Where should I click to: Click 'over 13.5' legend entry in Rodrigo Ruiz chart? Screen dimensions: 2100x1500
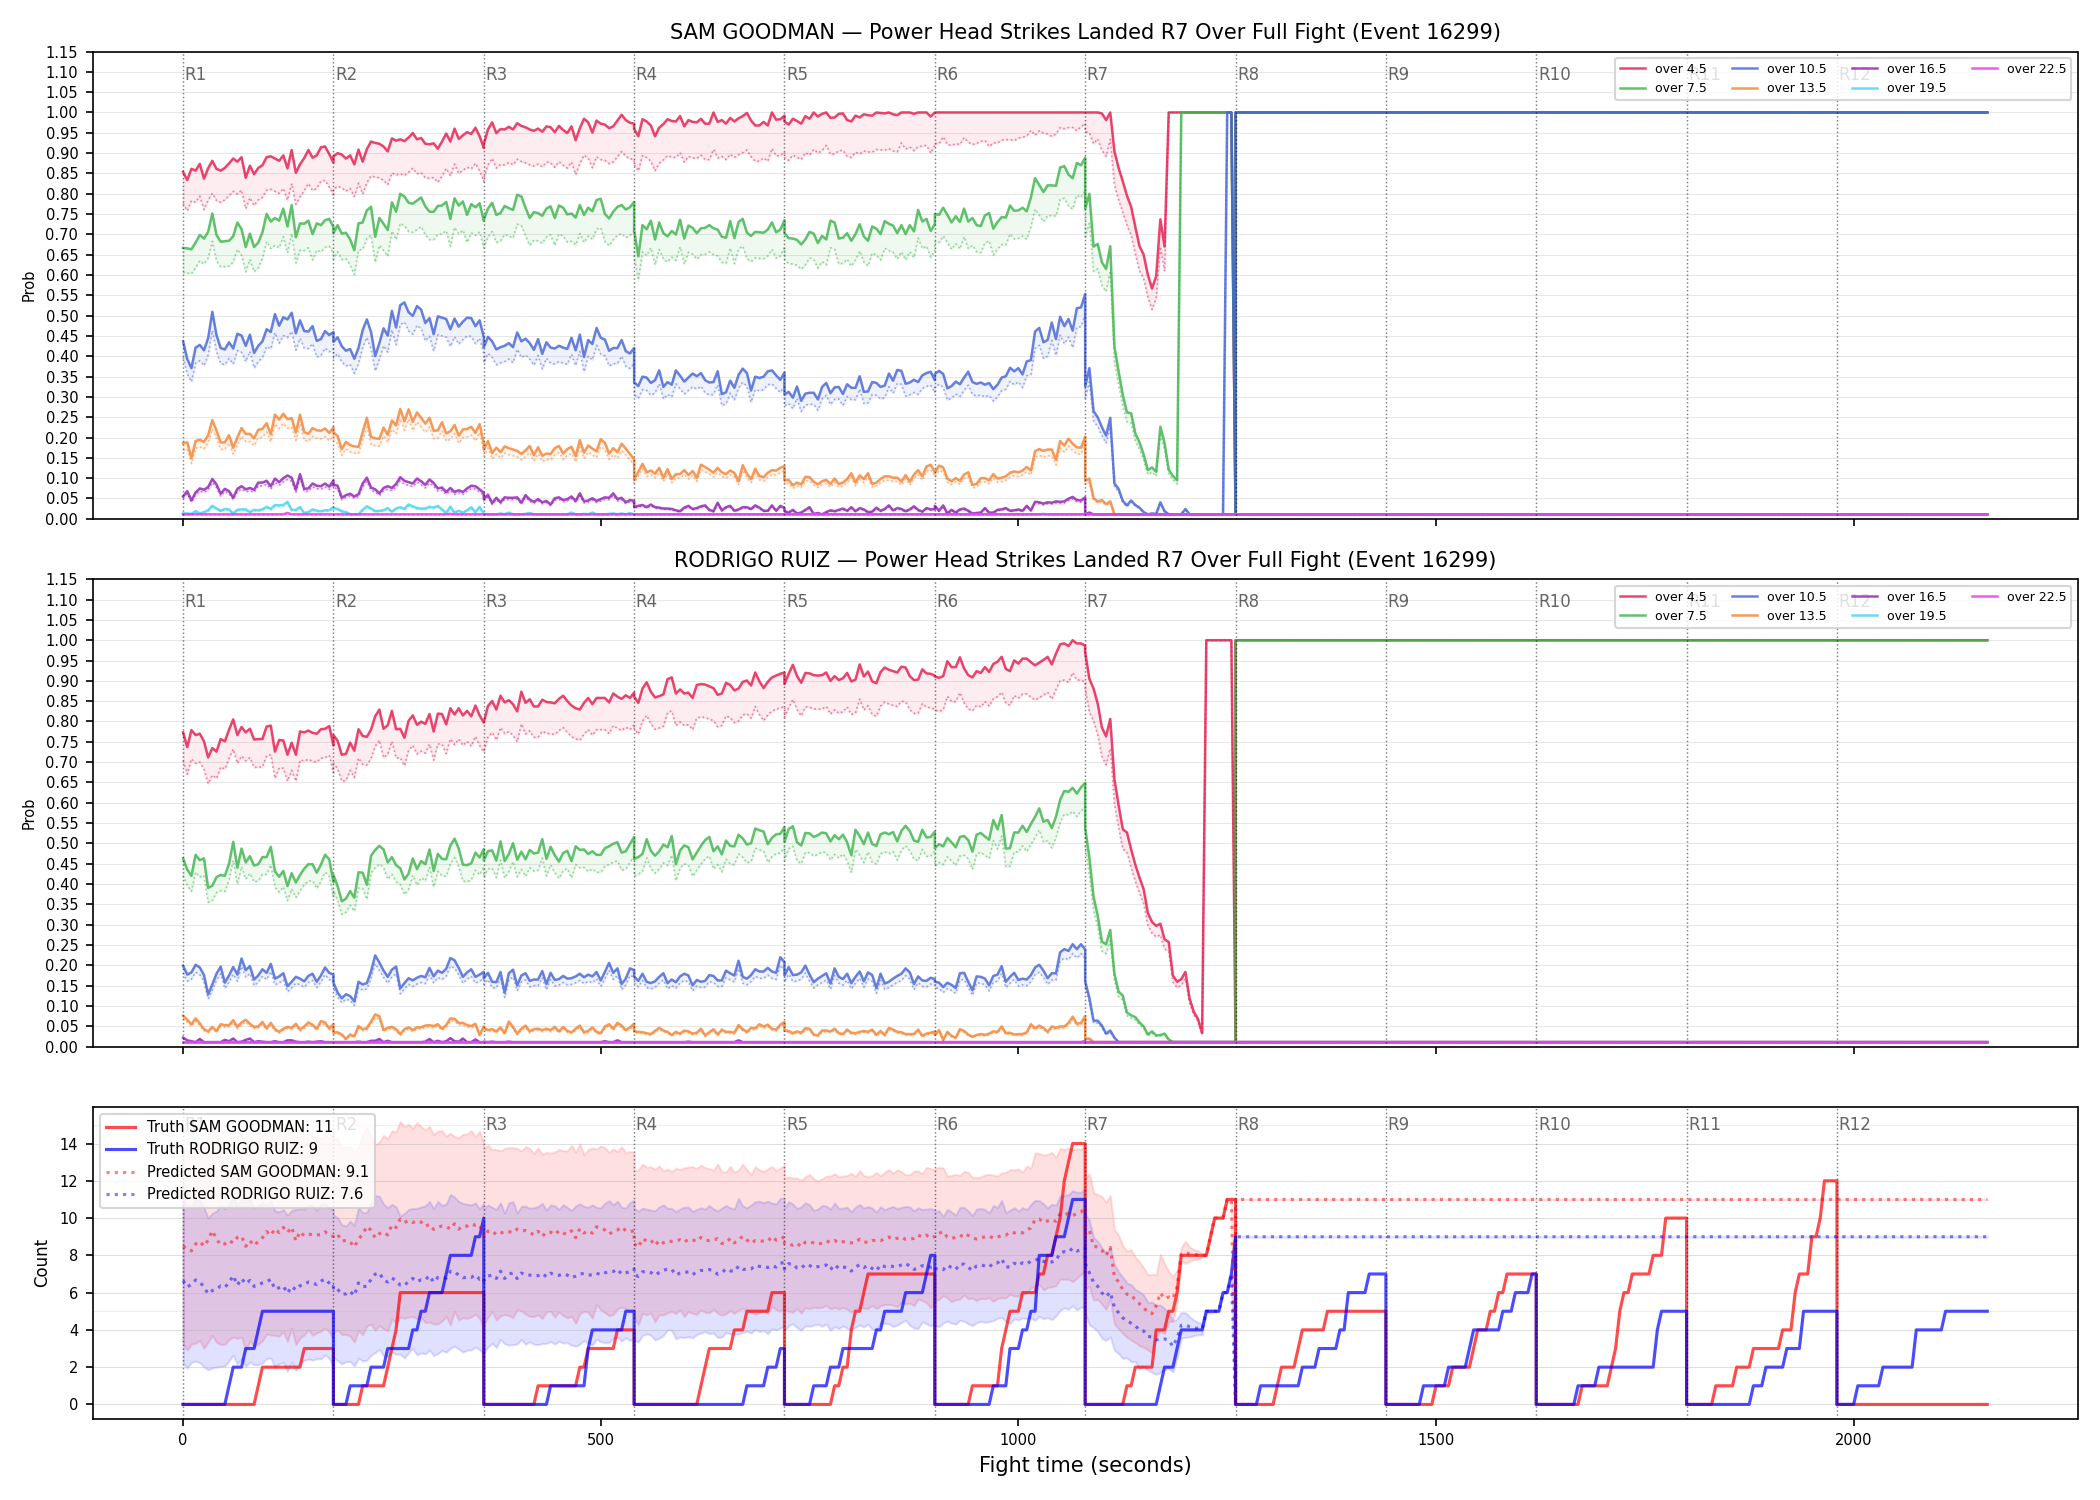coord(1779,616)
